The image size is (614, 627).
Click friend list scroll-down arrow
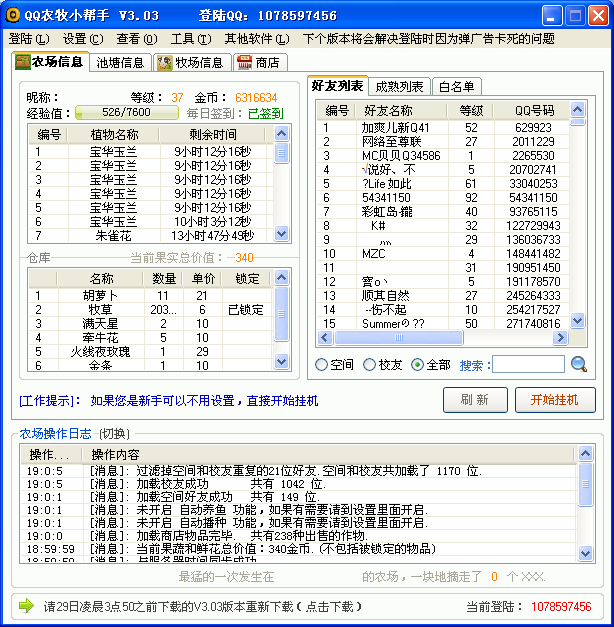pos(578,320)
